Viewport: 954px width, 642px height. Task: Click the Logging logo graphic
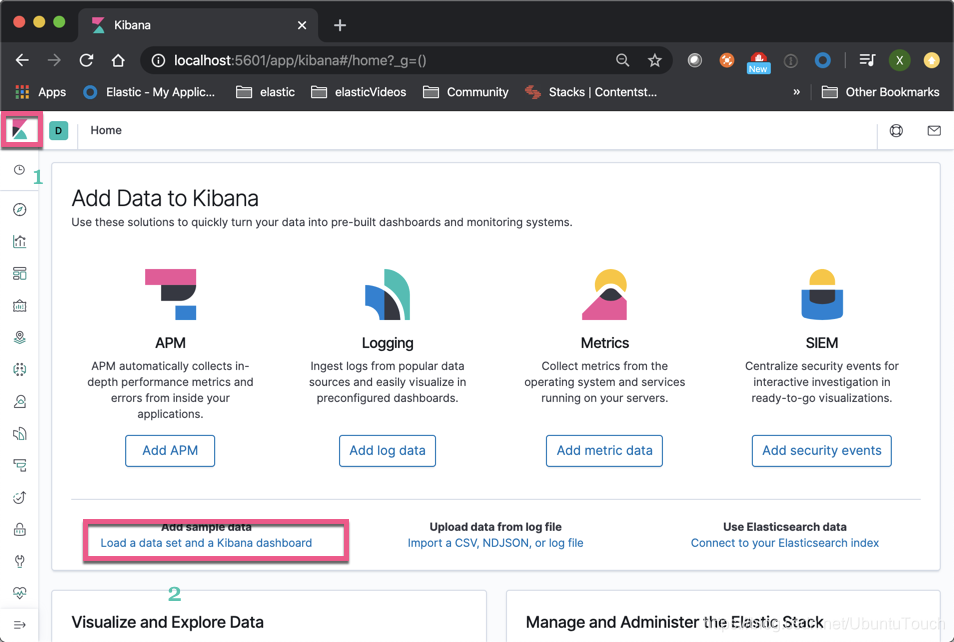coord(388,295)
